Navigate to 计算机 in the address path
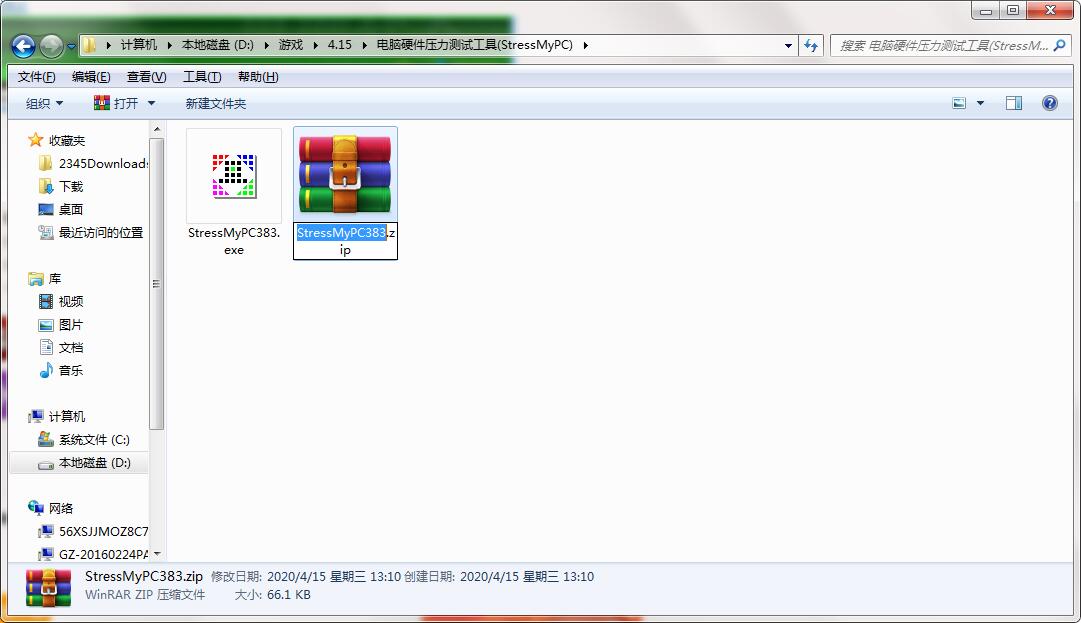The height and width of the screenshot is (623, 1081). pyautogui.click(x=139, y=45)
